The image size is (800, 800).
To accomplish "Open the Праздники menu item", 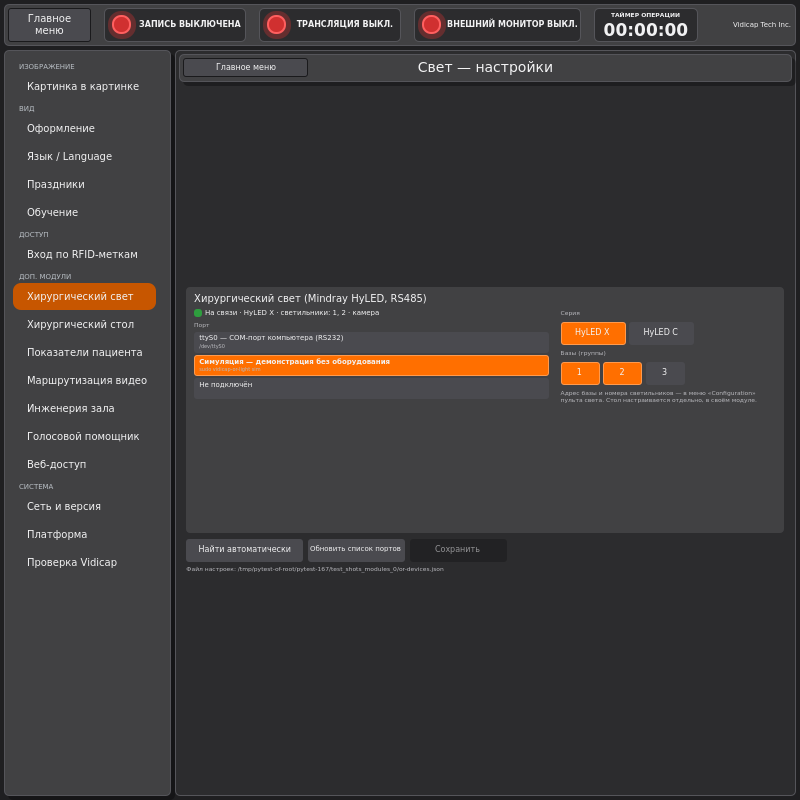I will click(x=84, y=185).
